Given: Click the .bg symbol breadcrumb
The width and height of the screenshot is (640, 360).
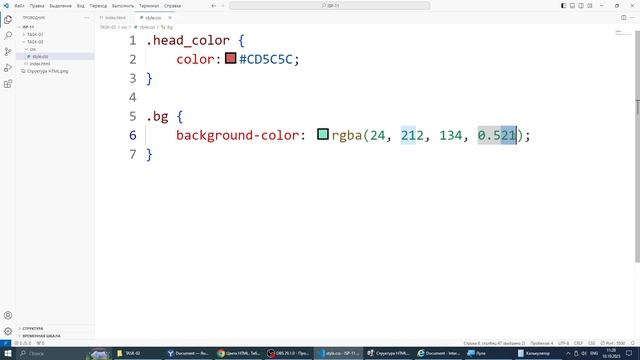Looking at the screenshot, I should [x=167, y=27].
